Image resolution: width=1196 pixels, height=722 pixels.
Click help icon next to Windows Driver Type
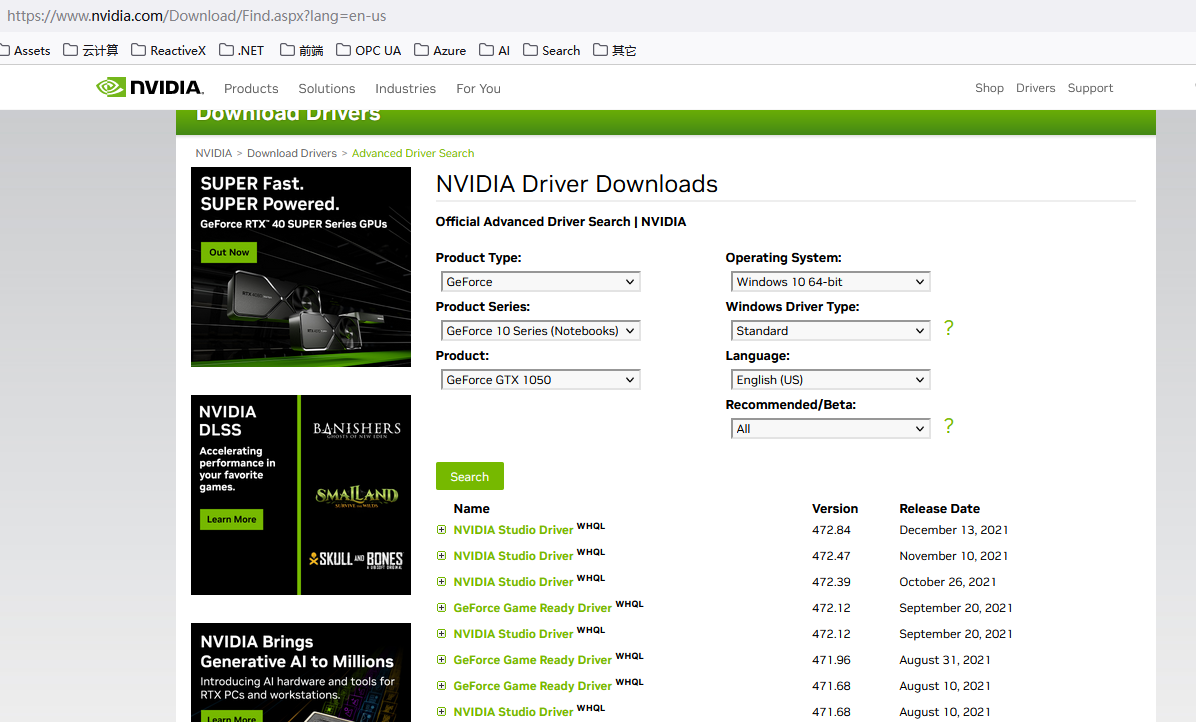pyautogui.click(x=948, y=328)
